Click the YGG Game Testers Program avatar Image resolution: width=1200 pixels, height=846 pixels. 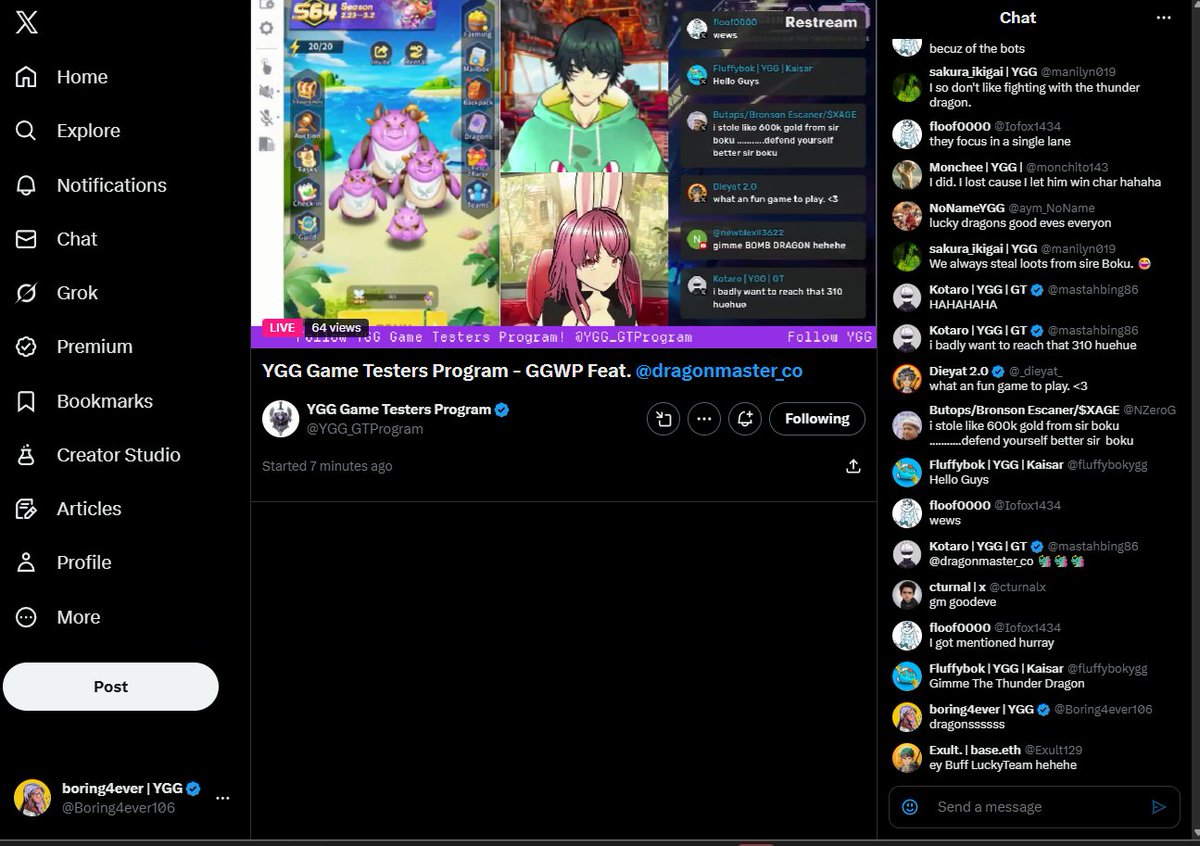(281, 419)
